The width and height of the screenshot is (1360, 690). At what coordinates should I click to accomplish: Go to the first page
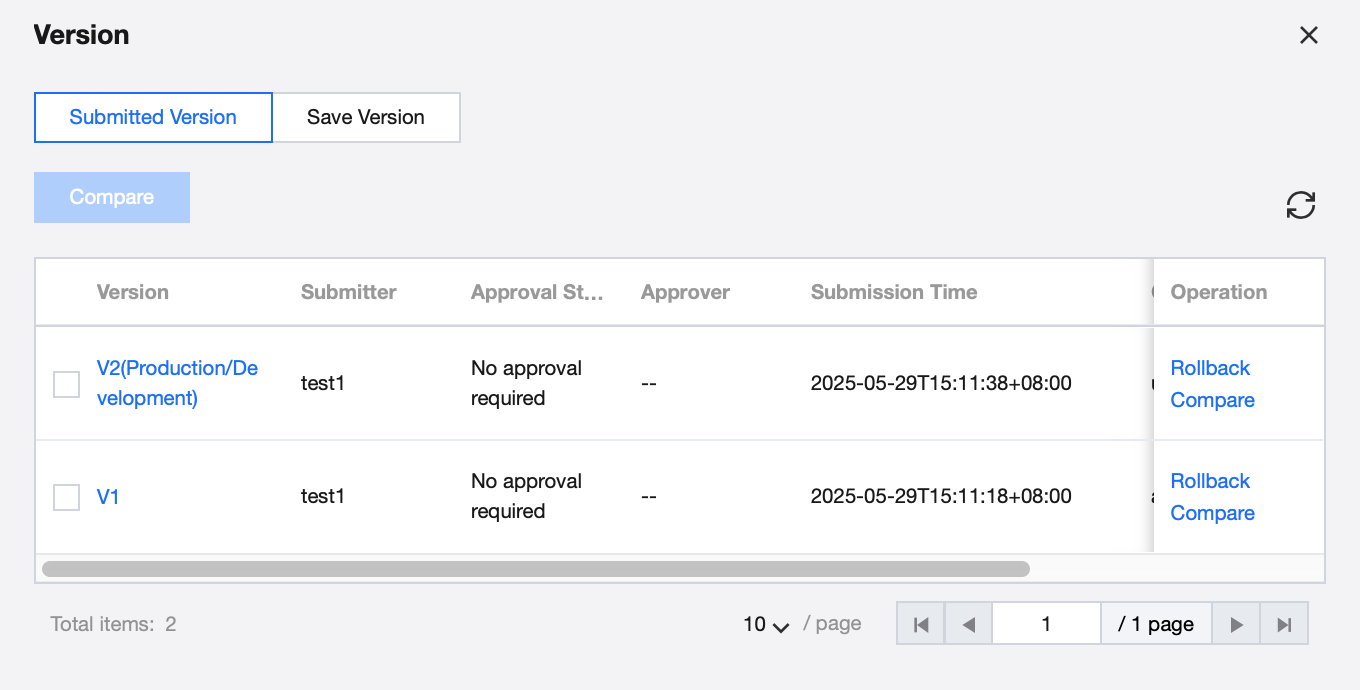[x=921, y=625]
